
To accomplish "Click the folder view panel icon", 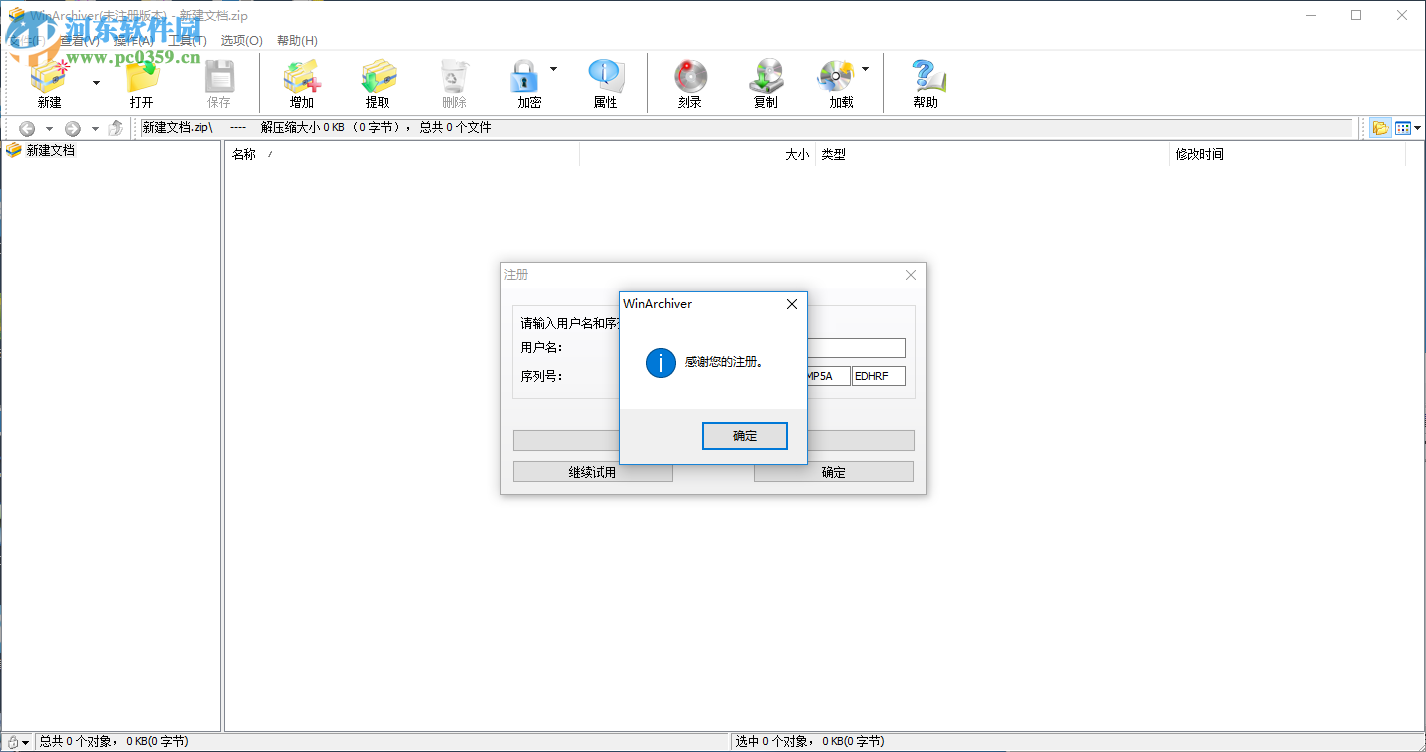I will (x=1381, y=127).
